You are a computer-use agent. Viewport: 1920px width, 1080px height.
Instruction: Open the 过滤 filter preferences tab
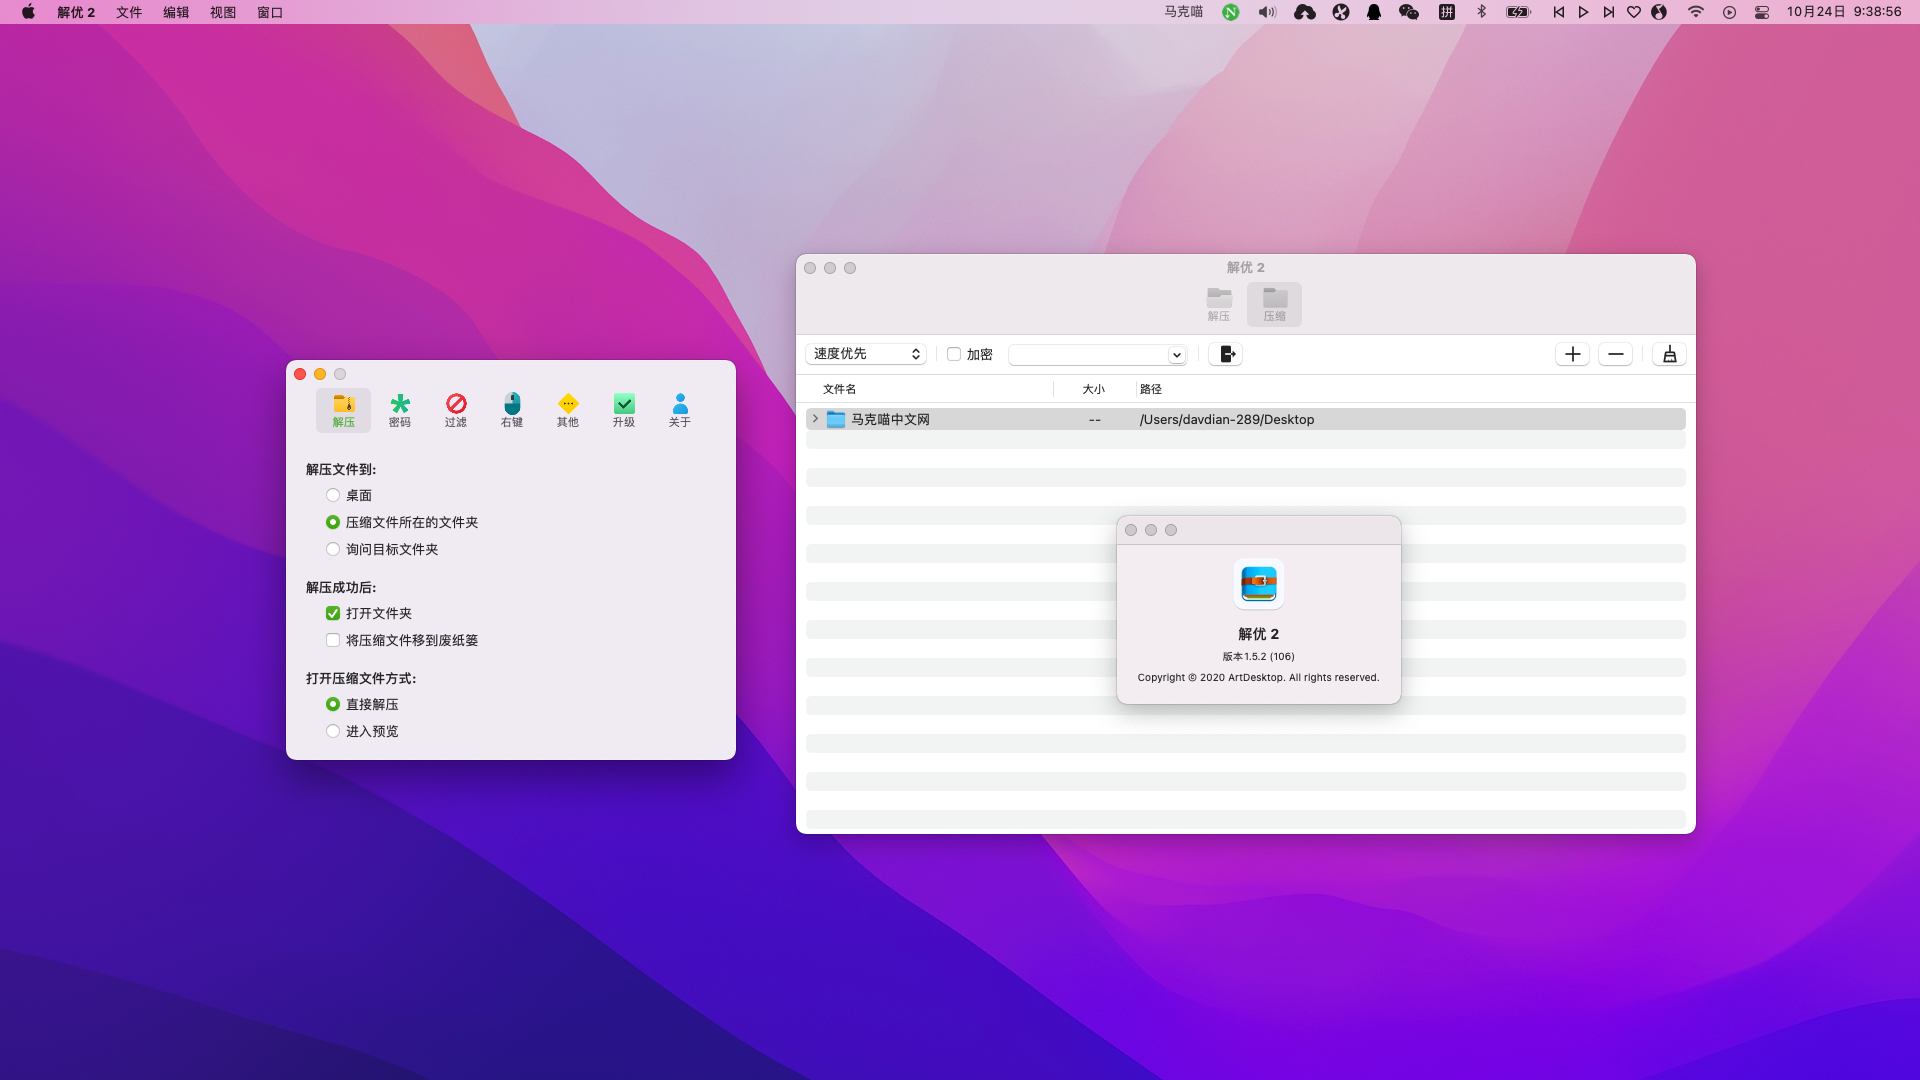[456, 410]
